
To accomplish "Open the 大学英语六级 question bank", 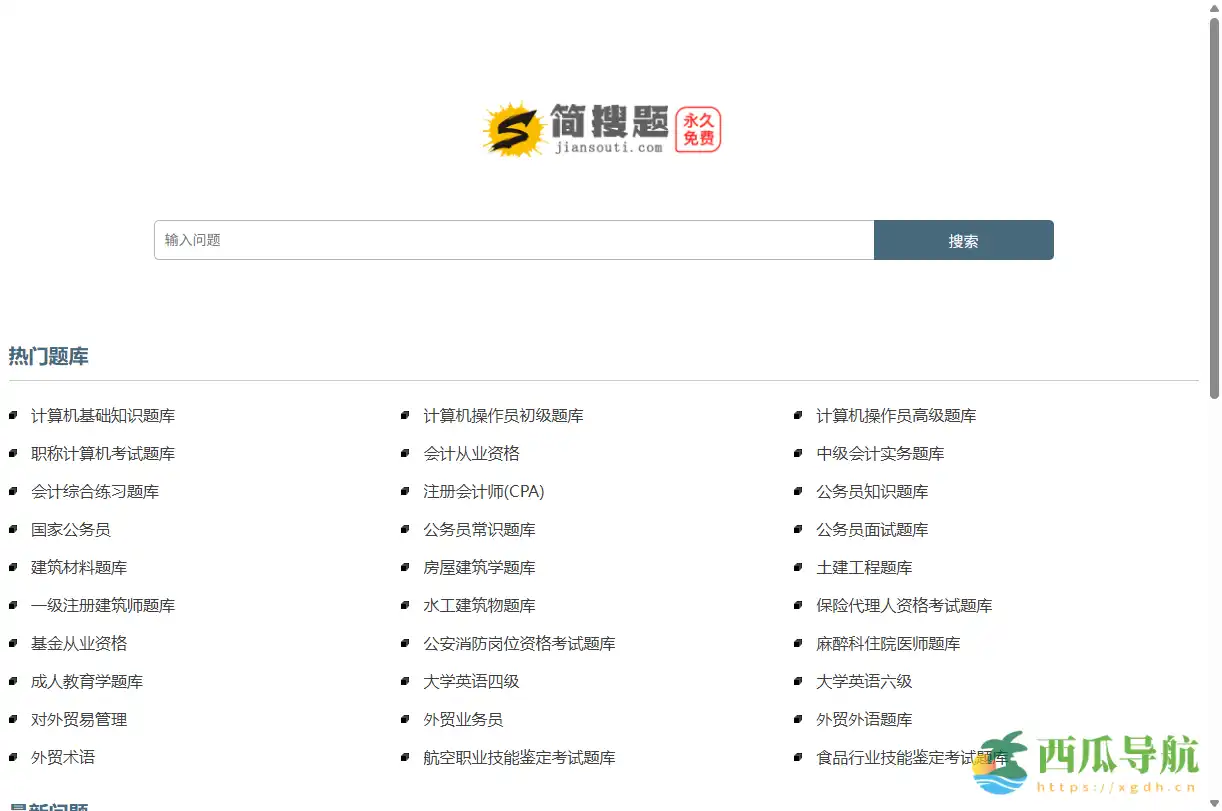I will (x=864, y=681).
